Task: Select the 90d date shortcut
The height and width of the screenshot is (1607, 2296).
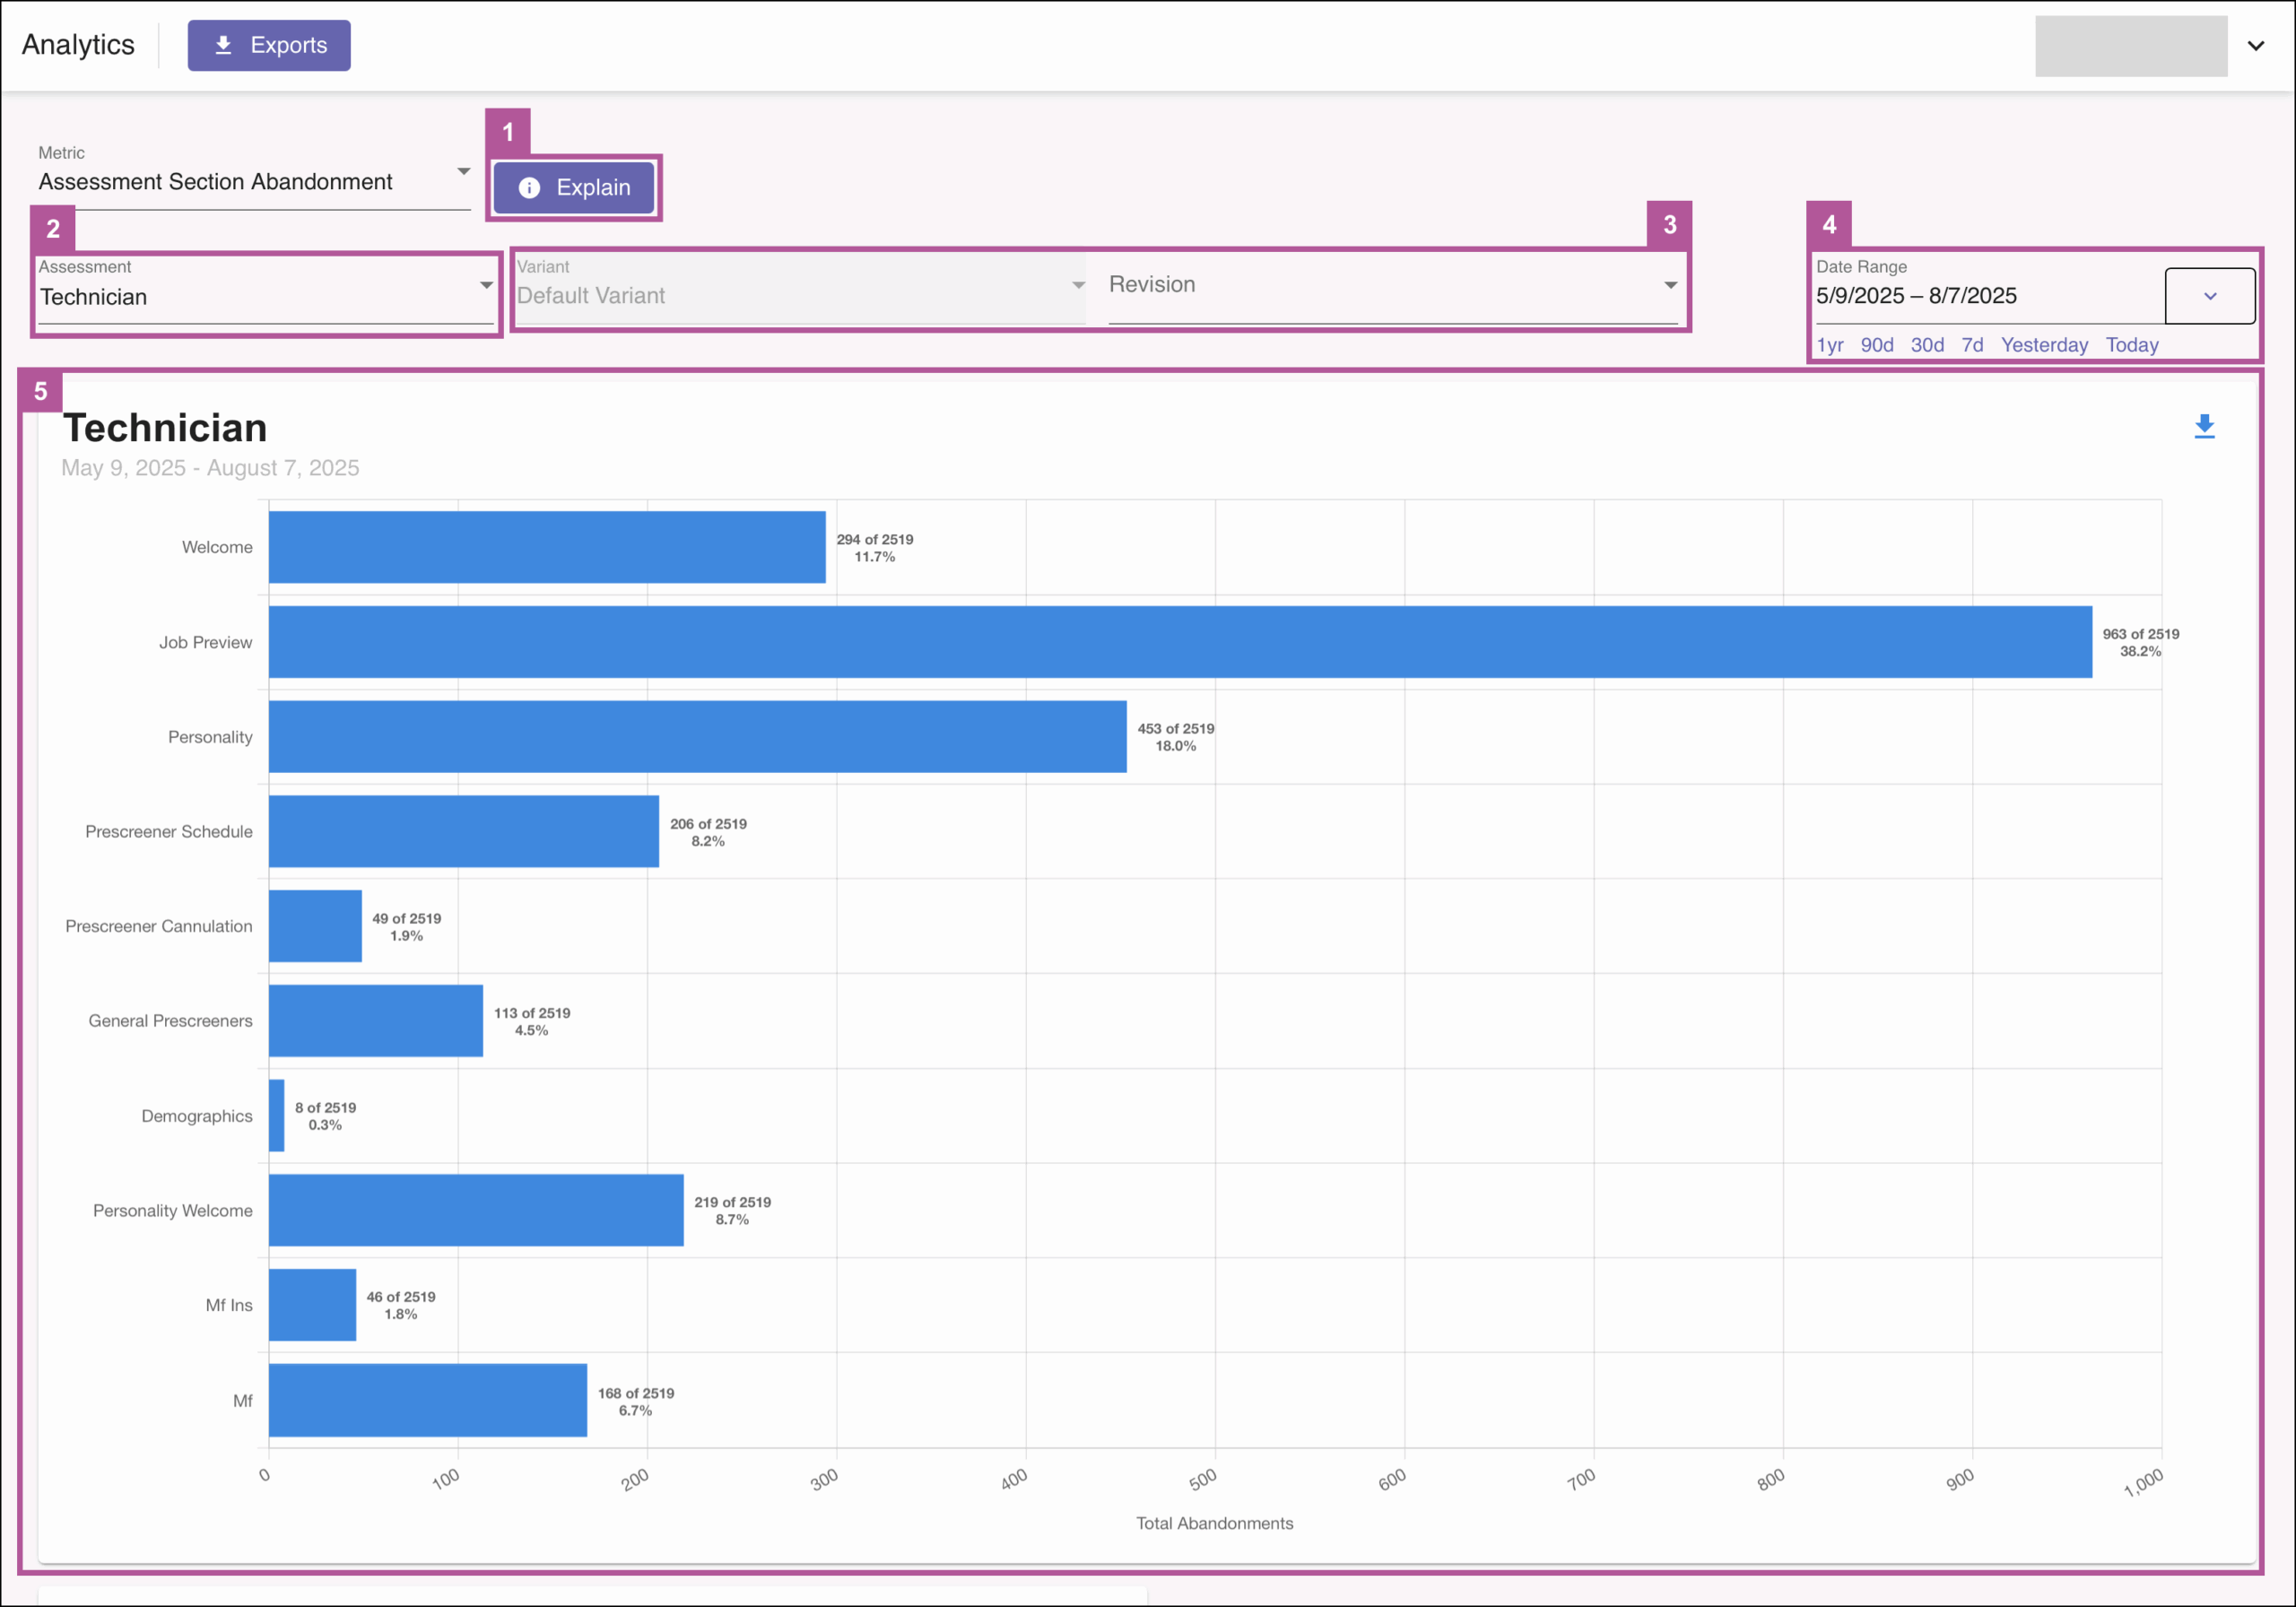Action: tap(1876, 345)
